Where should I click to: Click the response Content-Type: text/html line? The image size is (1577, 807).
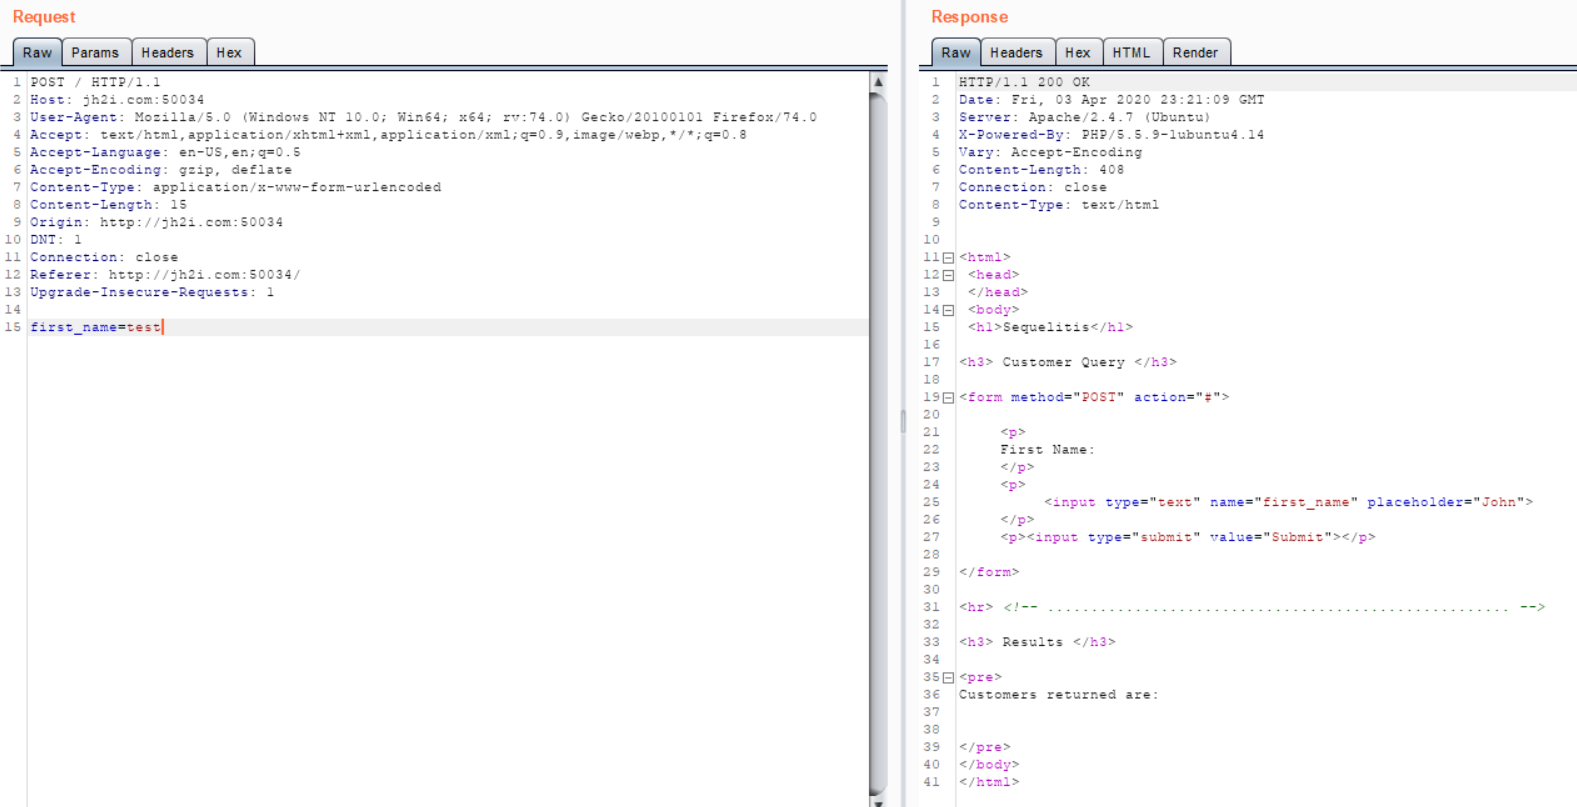pos(1059,205)
